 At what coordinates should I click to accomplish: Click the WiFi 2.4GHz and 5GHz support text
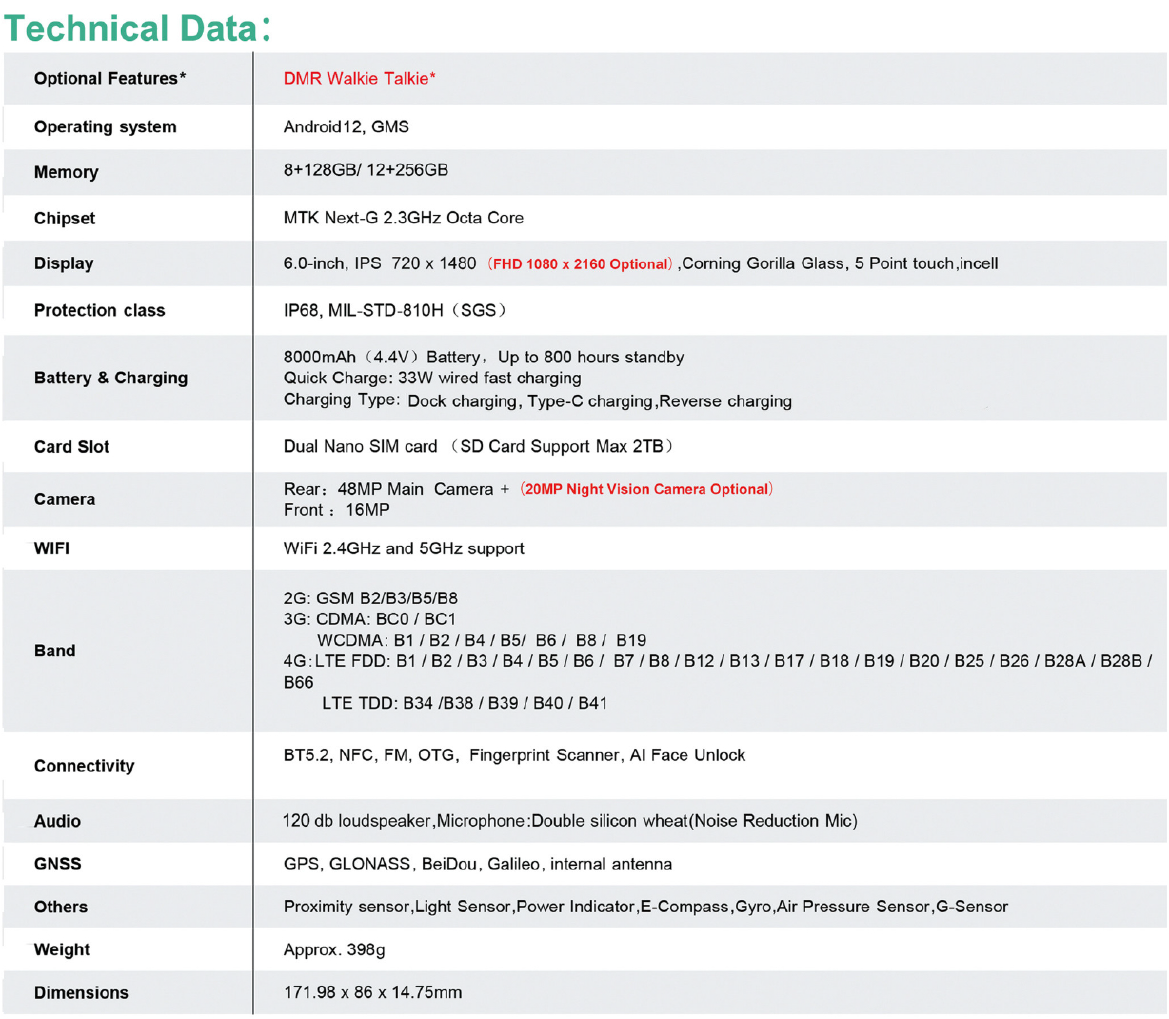pyautogui.click(x=404, y=549)
